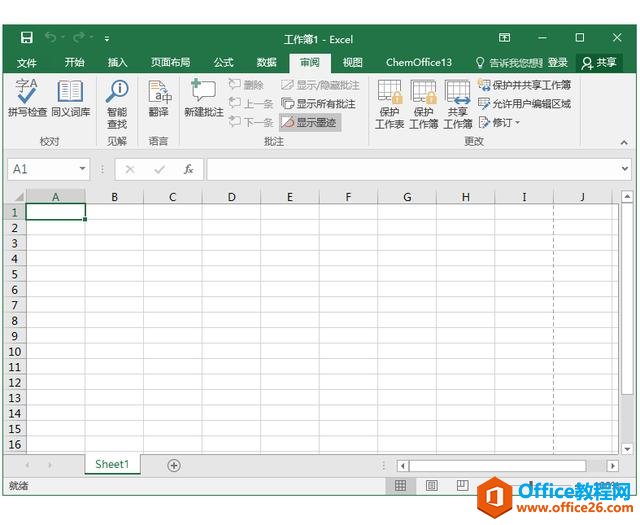Click the horizontal scrollbar right arrow
Image resolution: width=640 pixels, height=525 pixels.
(x=613, y=465)
